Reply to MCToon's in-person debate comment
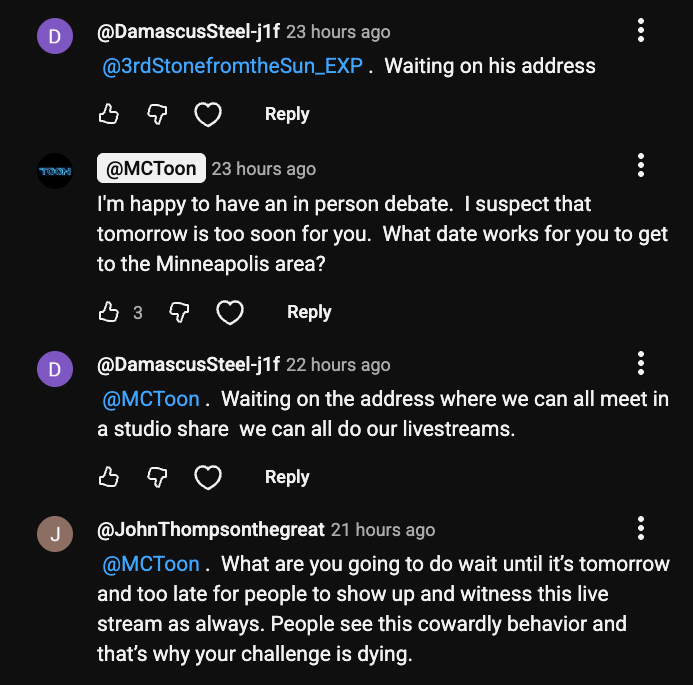Image resolution: width=693 pixels, height=685 pixels. tap(309, 313)
